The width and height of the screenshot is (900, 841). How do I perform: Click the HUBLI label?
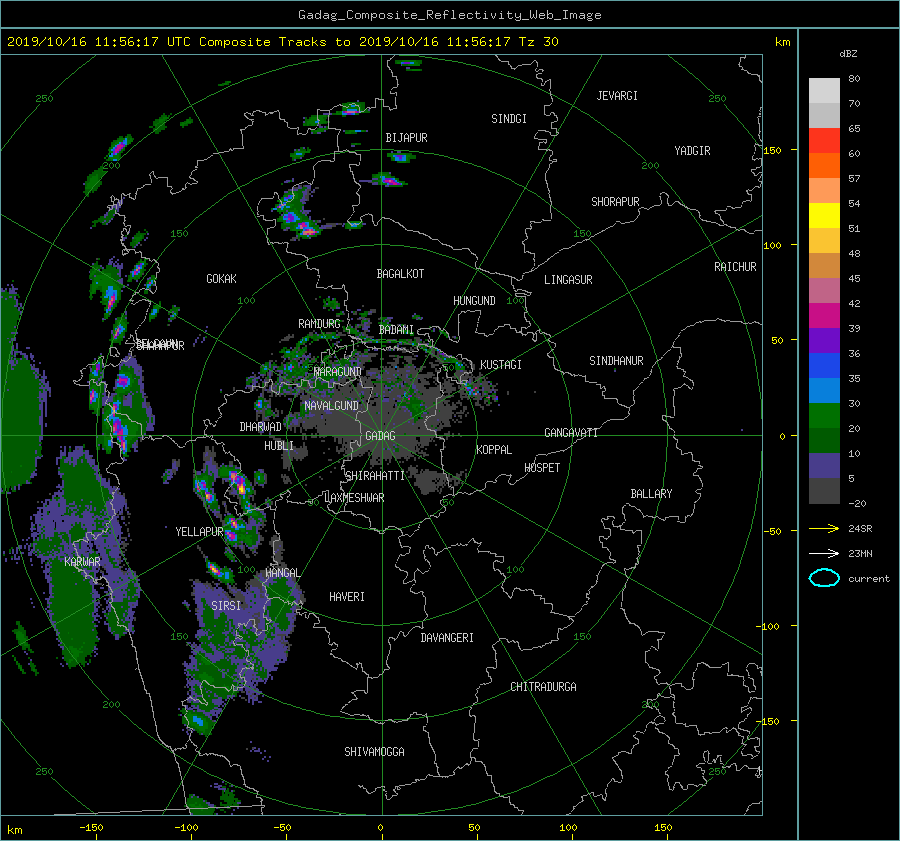tap(279, 446)
